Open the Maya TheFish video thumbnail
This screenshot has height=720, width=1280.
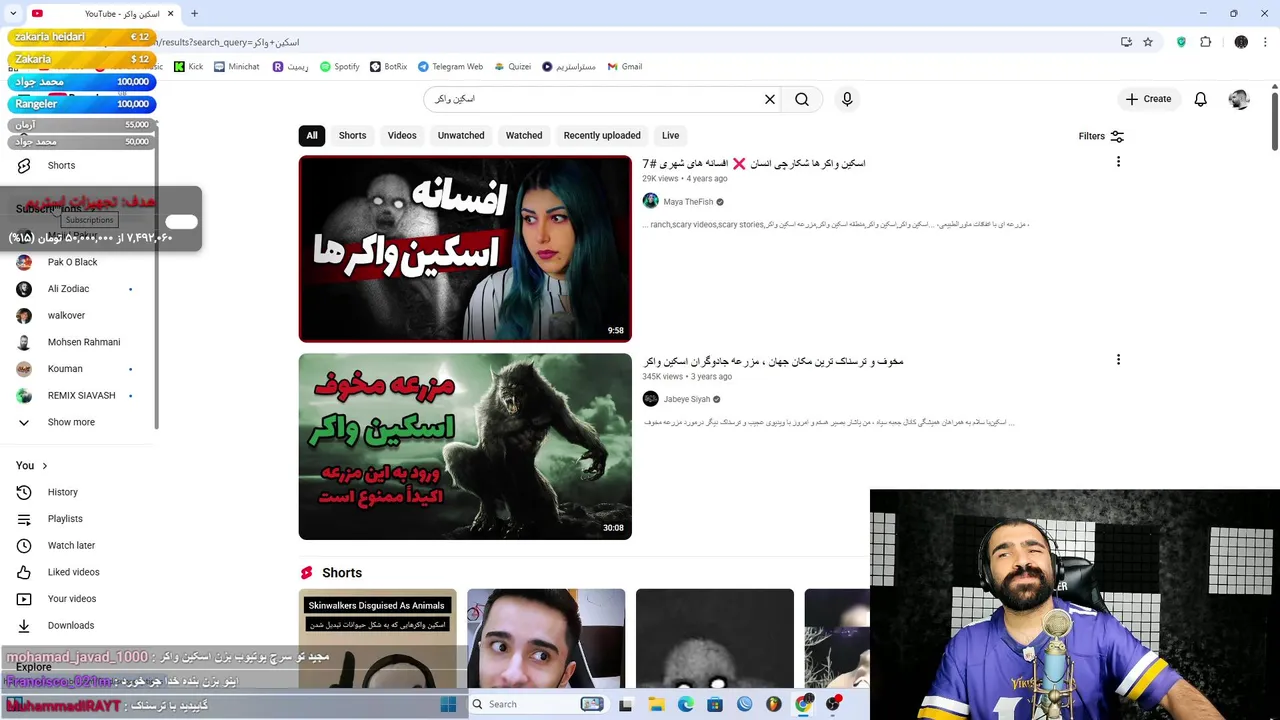coord(465,249)
